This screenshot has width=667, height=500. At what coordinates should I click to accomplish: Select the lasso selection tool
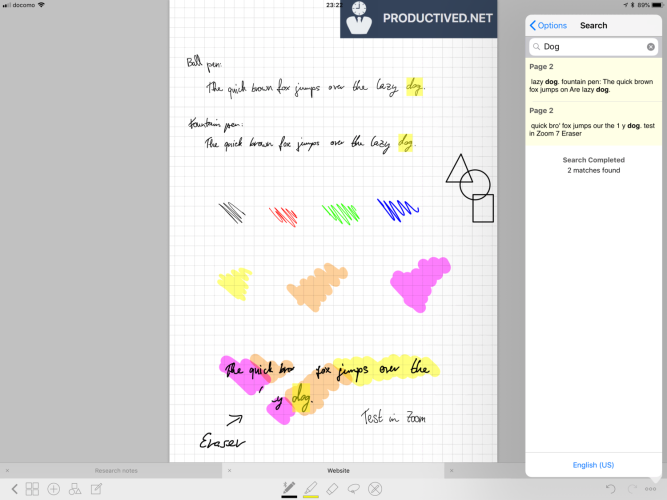tap(353, 489)
